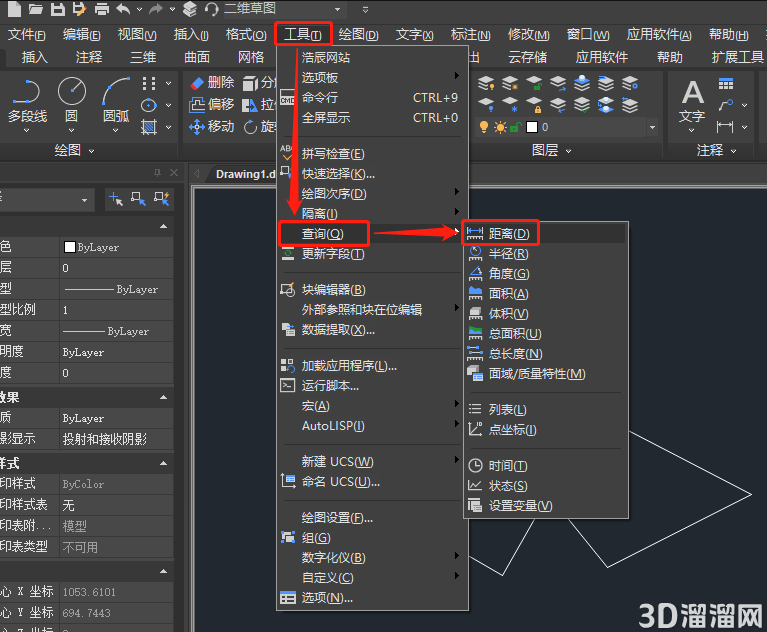767x632 pixels.
Task: Click the Delete (删除) eraser icon
Action: coord(197,83)
